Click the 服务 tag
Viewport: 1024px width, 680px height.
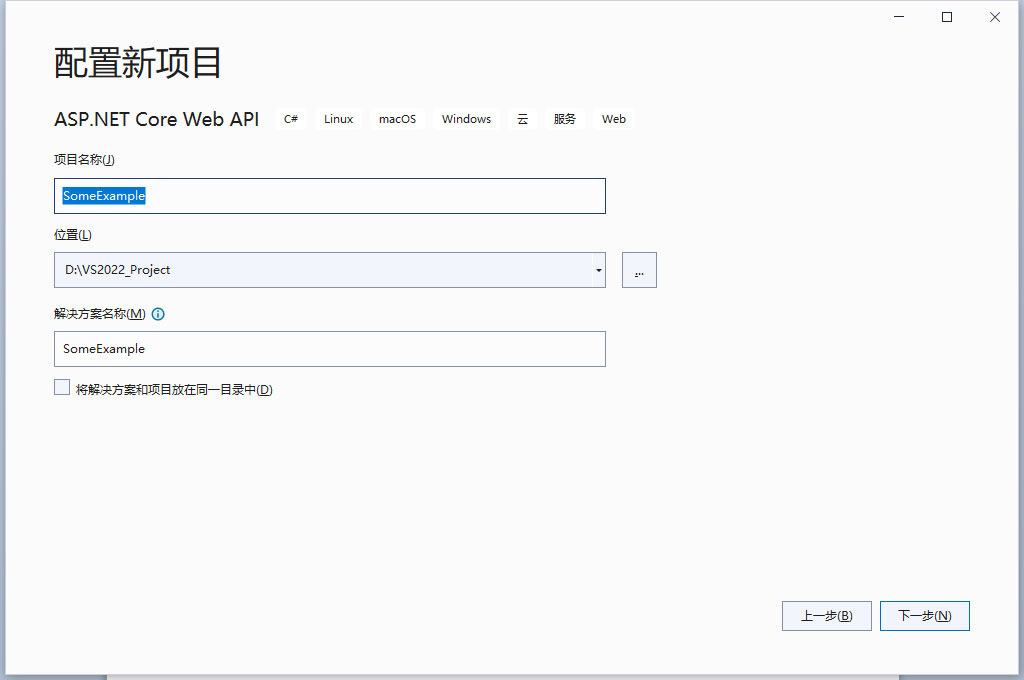[564, 119]
